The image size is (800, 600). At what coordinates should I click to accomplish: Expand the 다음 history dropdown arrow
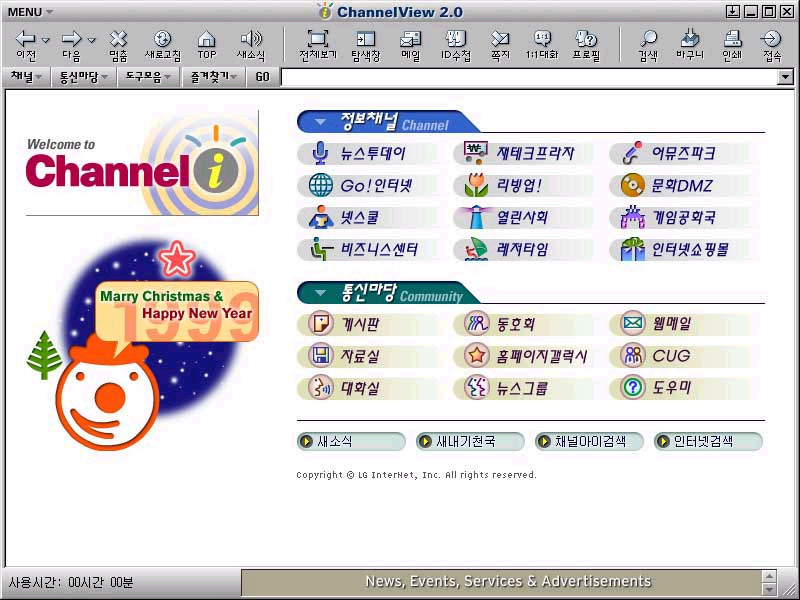coord(91,40)
